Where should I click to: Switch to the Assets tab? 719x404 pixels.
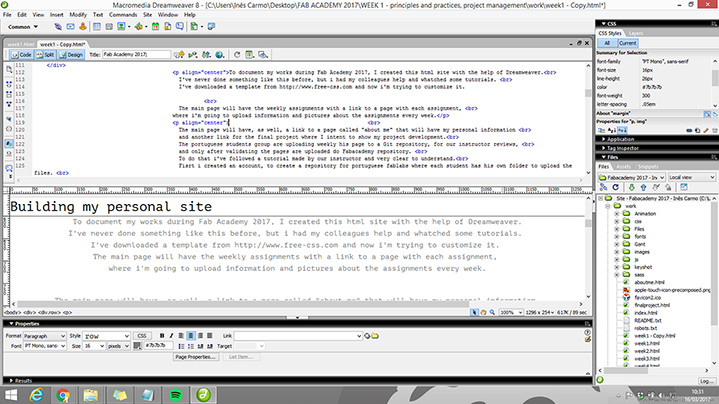[624, 166]
